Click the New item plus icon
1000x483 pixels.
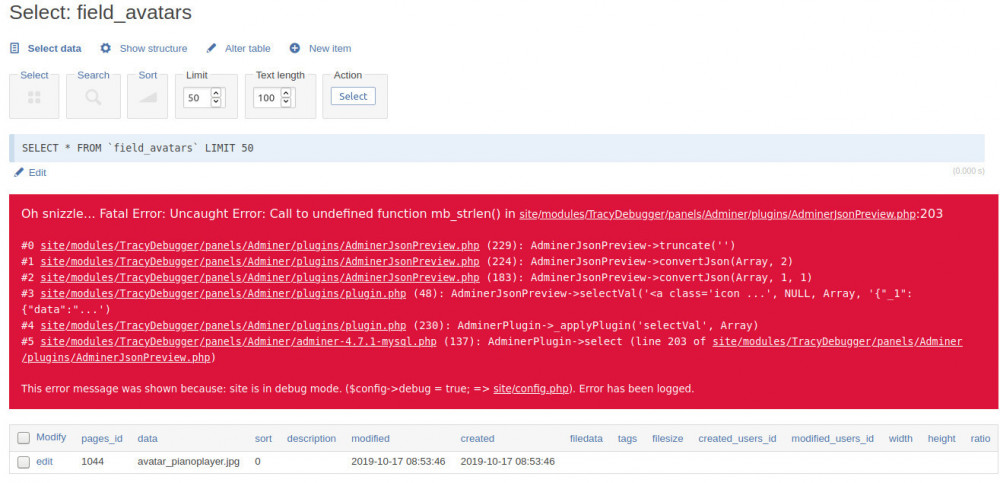click(295, 48)
